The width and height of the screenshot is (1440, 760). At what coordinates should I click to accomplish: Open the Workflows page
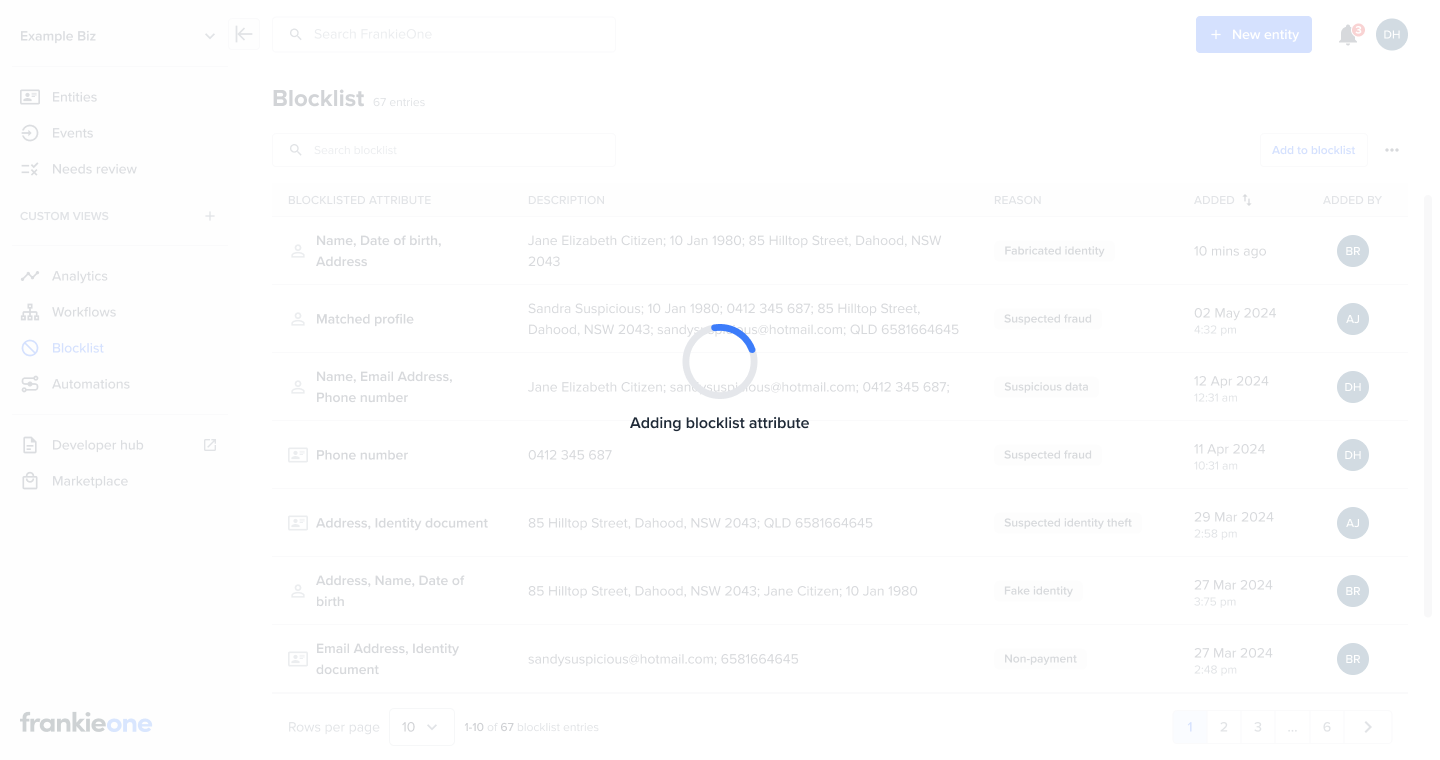click(x=84, y=312)
